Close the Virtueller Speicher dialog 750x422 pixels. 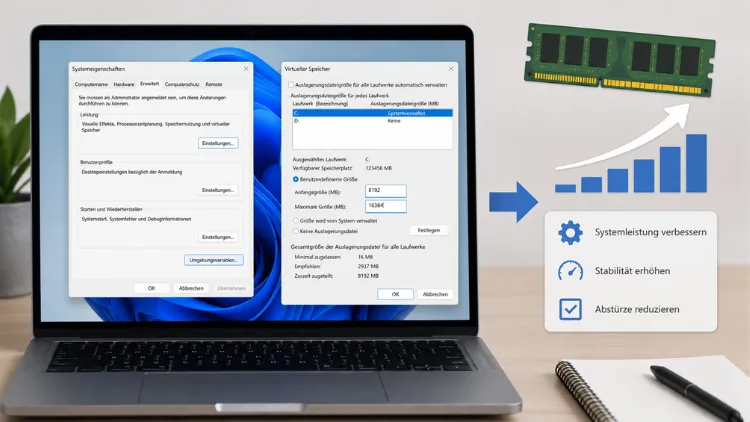coord(451,69)
